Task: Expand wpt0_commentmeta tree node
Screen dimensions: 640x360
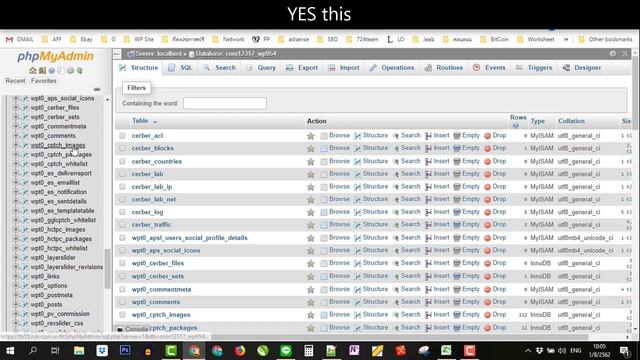Action: click(16, 127)
